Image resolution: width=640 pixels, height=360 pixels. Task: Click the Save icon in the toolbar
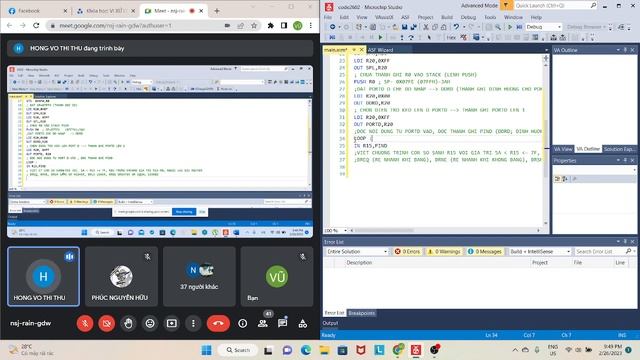pyautogui.click(x=404, y=27)
